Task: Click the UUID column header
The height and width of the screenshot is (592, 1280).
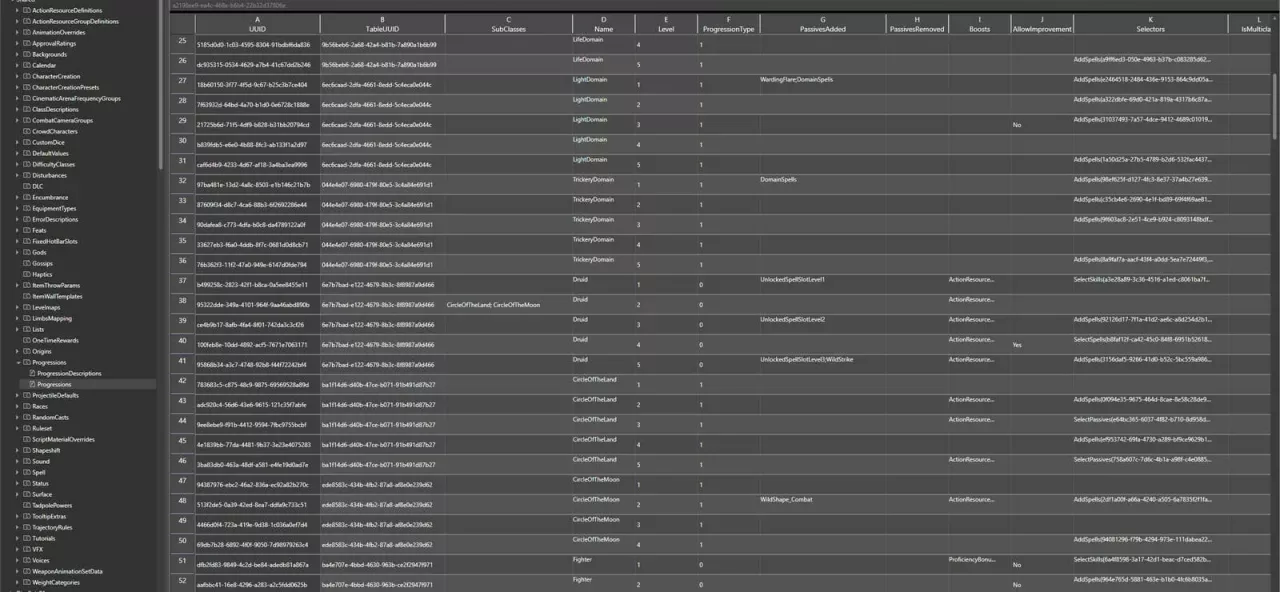Action: click(257, 25)
